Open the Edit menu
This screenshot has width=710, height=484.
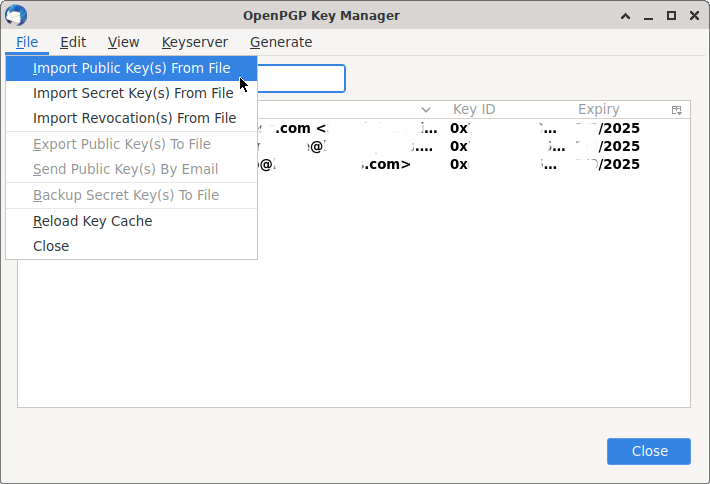(73, 42)
